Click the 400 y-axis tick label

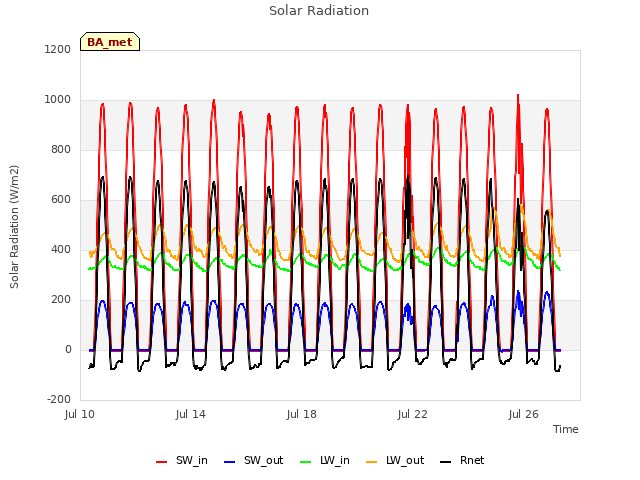coord(61,249)
